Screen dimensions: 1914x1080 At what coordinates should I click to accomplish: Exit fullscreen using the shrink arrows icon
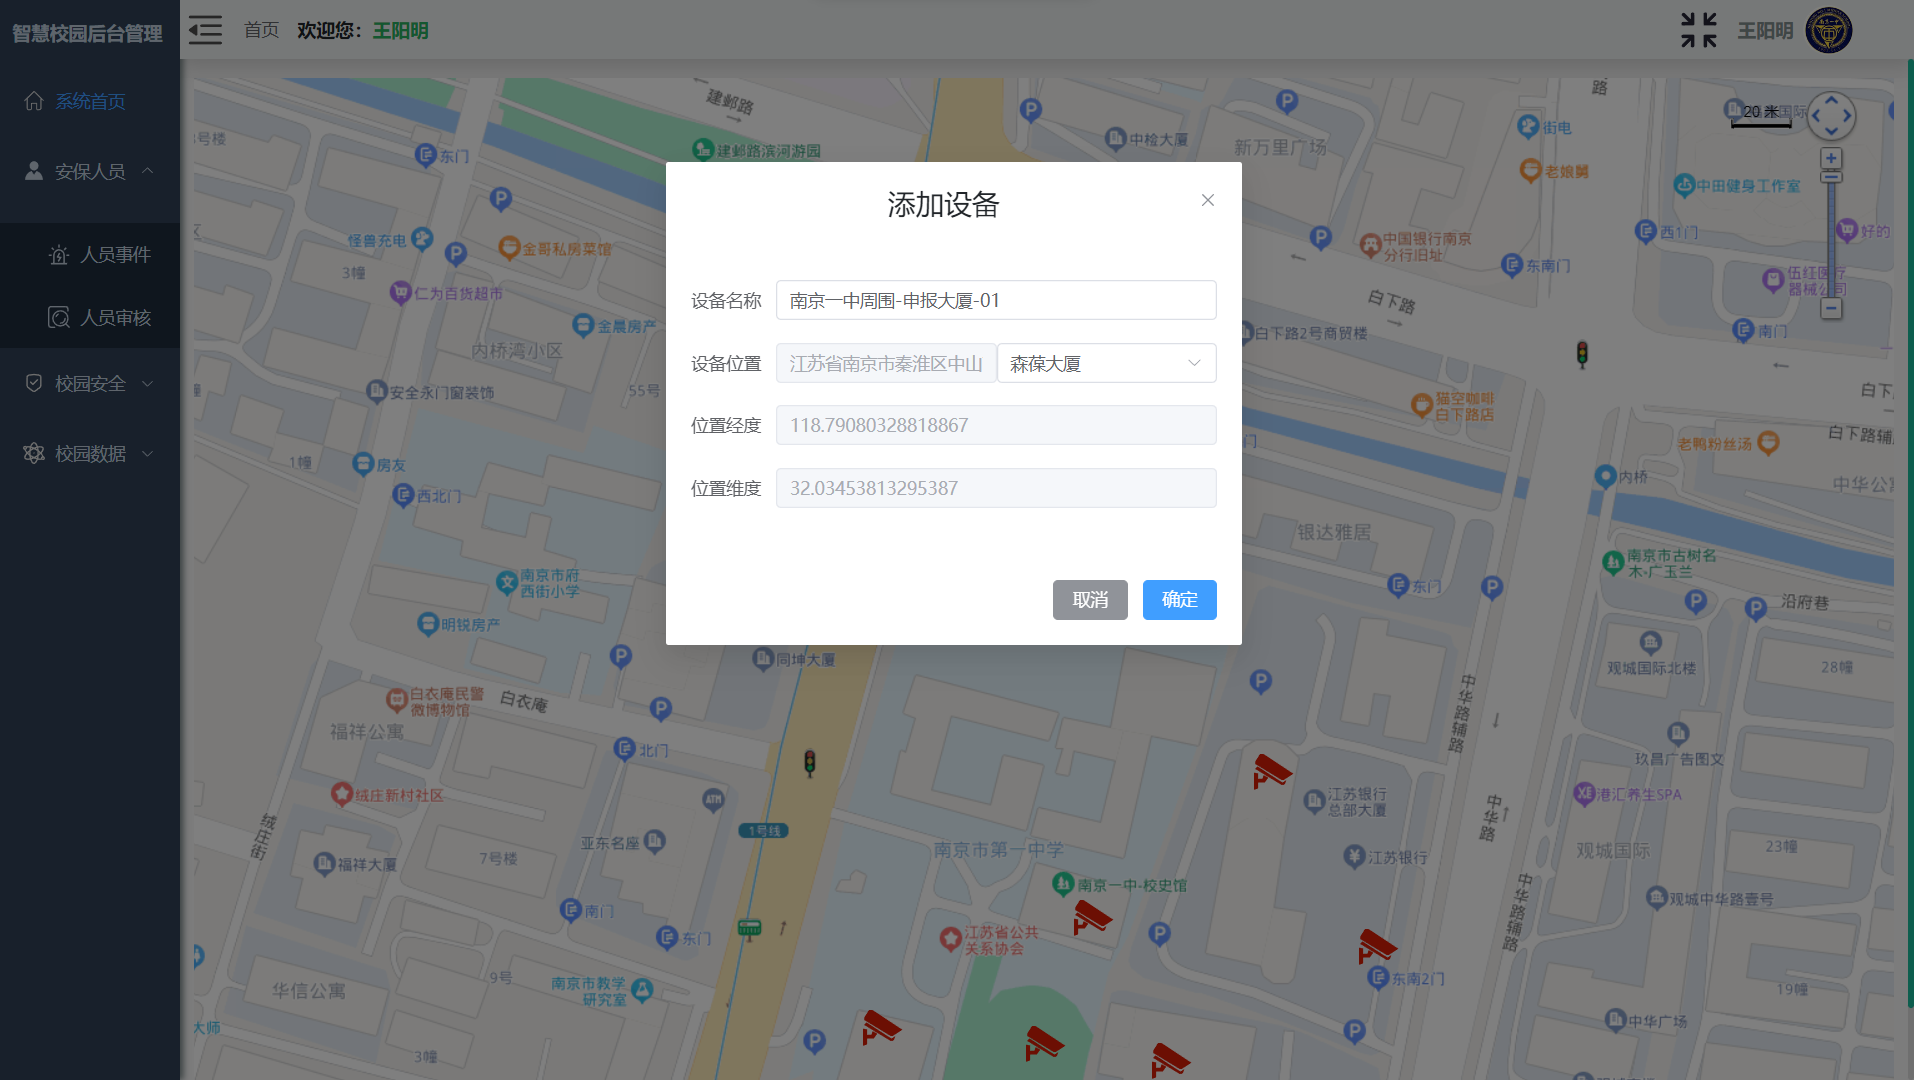click(1698, 30)
